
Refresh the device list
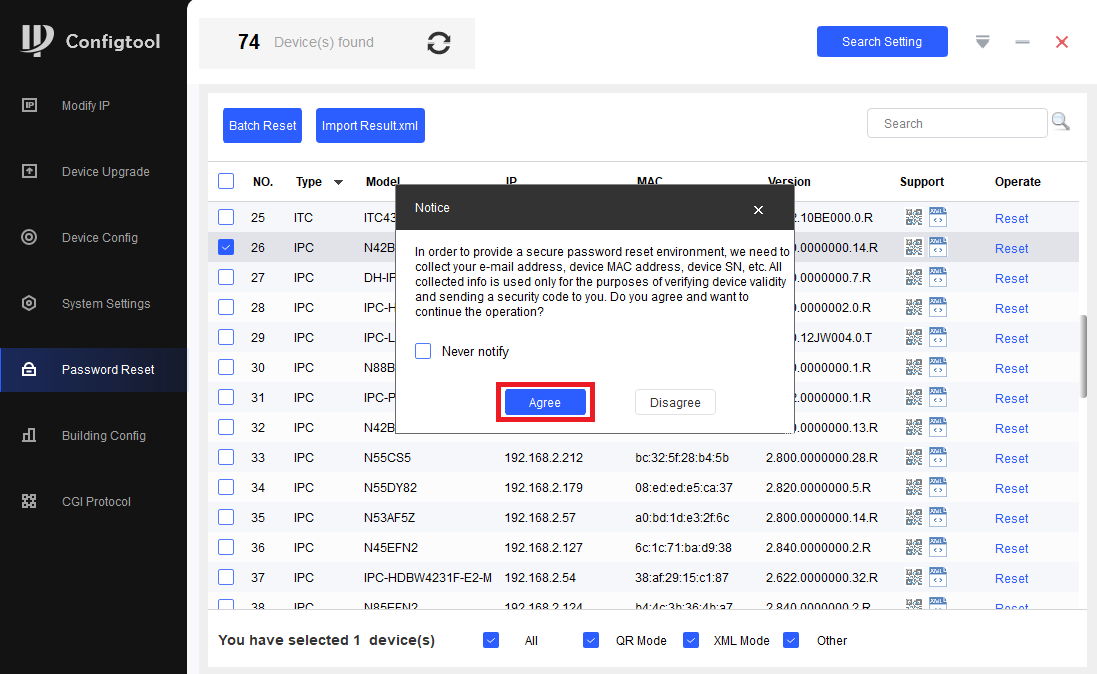[439, 43]
